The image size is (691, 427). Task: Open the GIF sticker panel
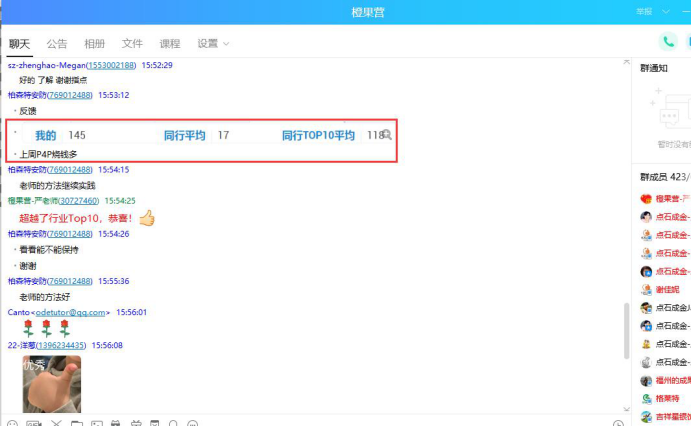(34, 424)
